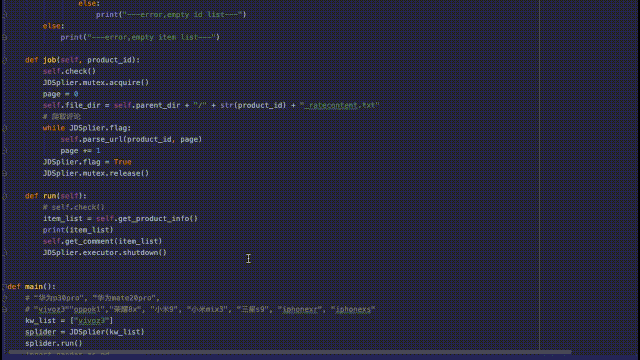Click fold end marker beside JDSplier.executor.shutdown()

click(4, 253)
